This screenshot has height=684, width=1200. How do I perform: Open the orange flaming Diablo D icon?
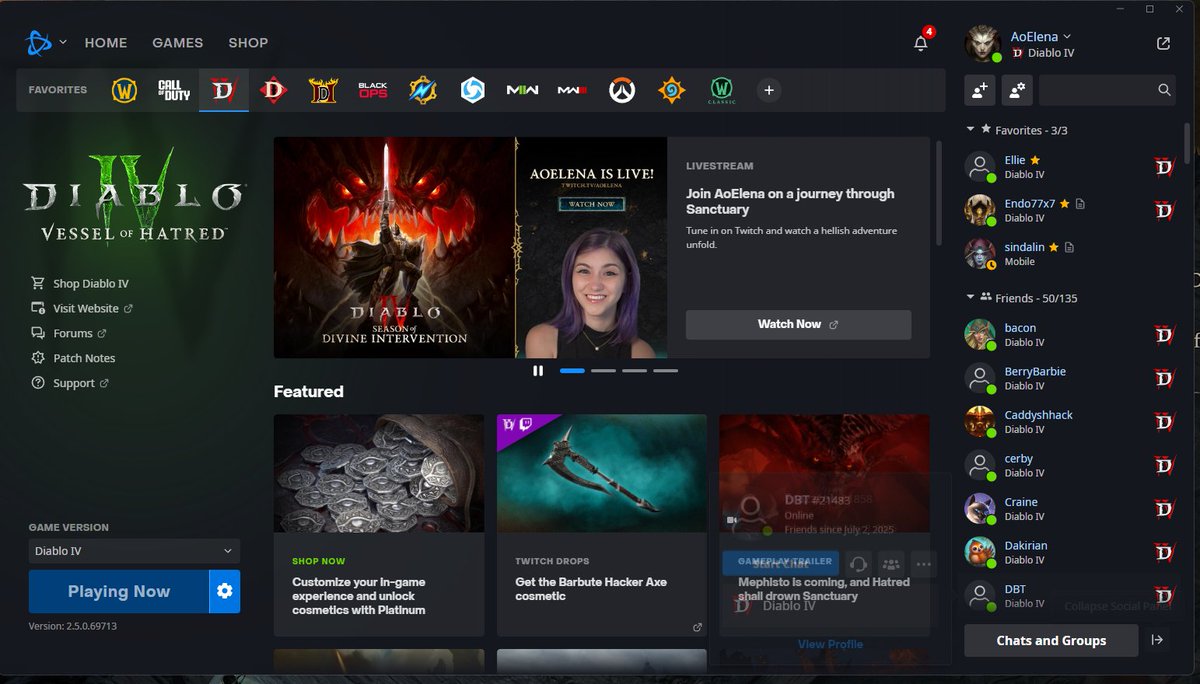click(x=323, y=90)
